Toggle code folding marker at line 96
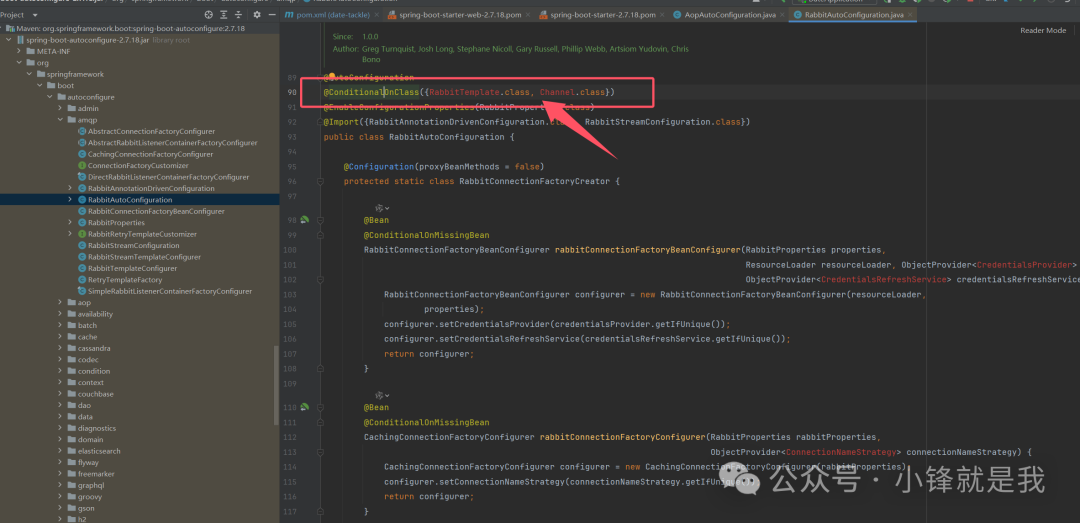The height and width of the screenshot is (523, 1080). pos(320,182)
